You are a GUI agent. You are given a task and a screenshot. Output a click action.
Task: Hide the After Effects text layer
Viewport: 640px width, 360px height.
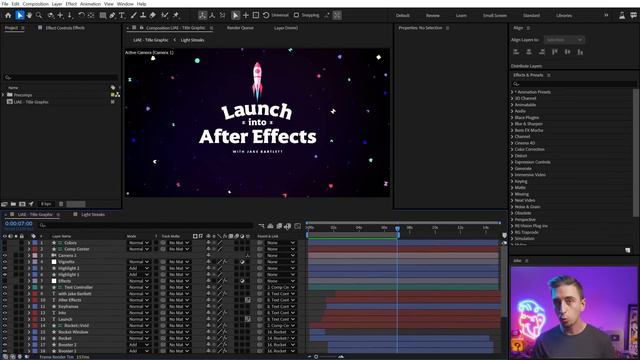pos(5,300)
